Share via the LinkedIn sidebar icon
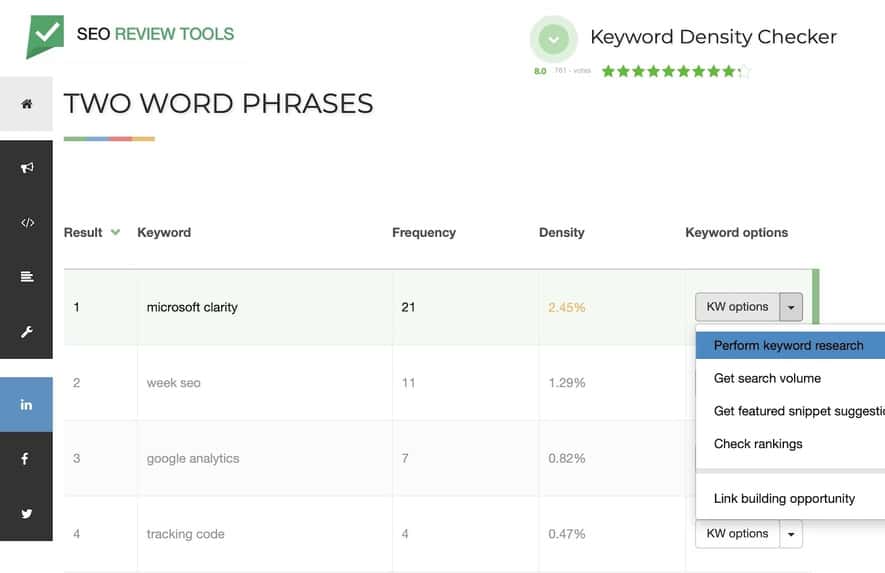 click(27, 404)
